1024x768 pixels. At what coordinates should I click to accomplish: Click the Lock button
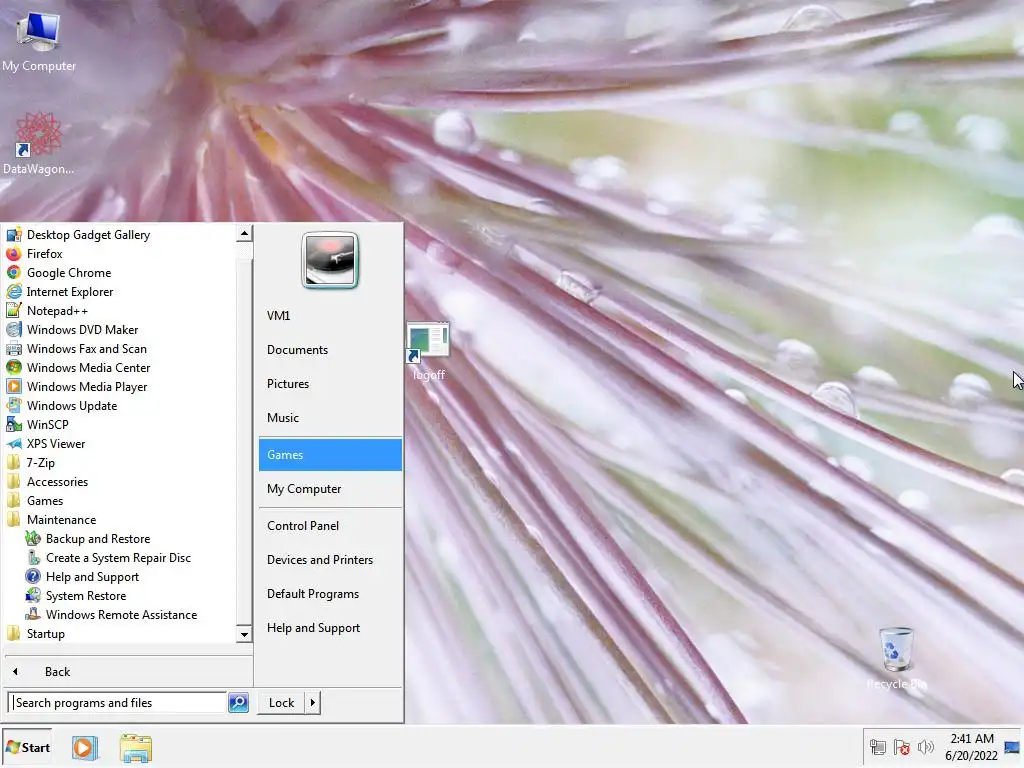(281, 703)
